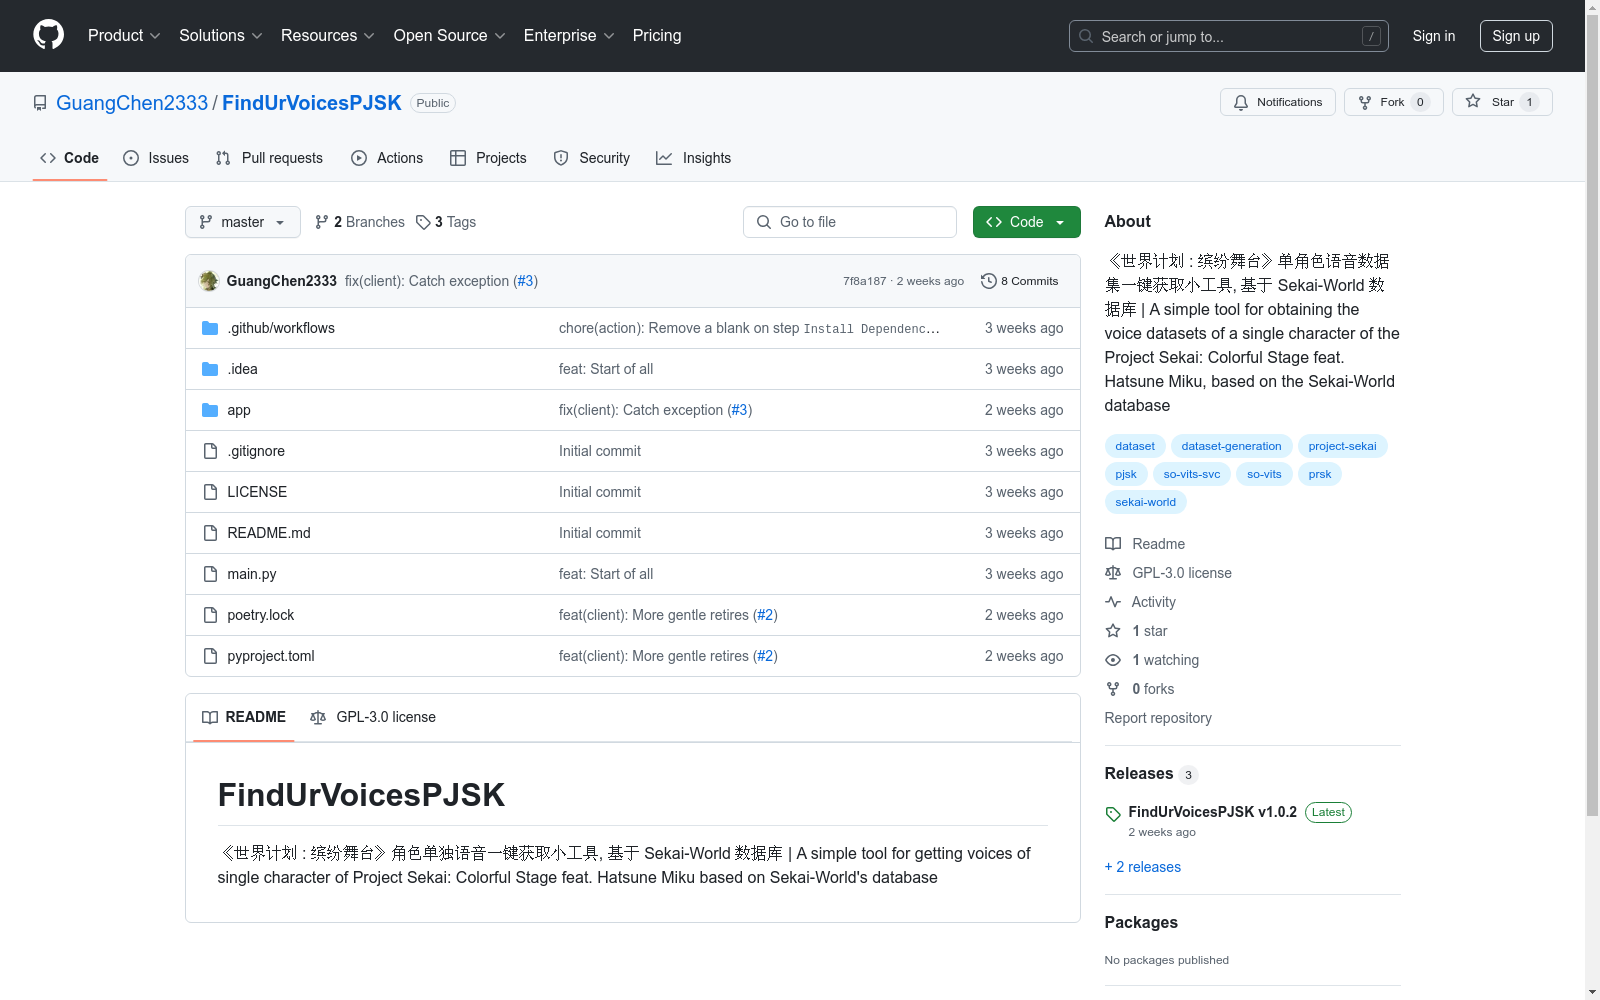Switch to the Pull requests tab
This screenshot has height=1000, width=1600.
[x=269, y=158]
